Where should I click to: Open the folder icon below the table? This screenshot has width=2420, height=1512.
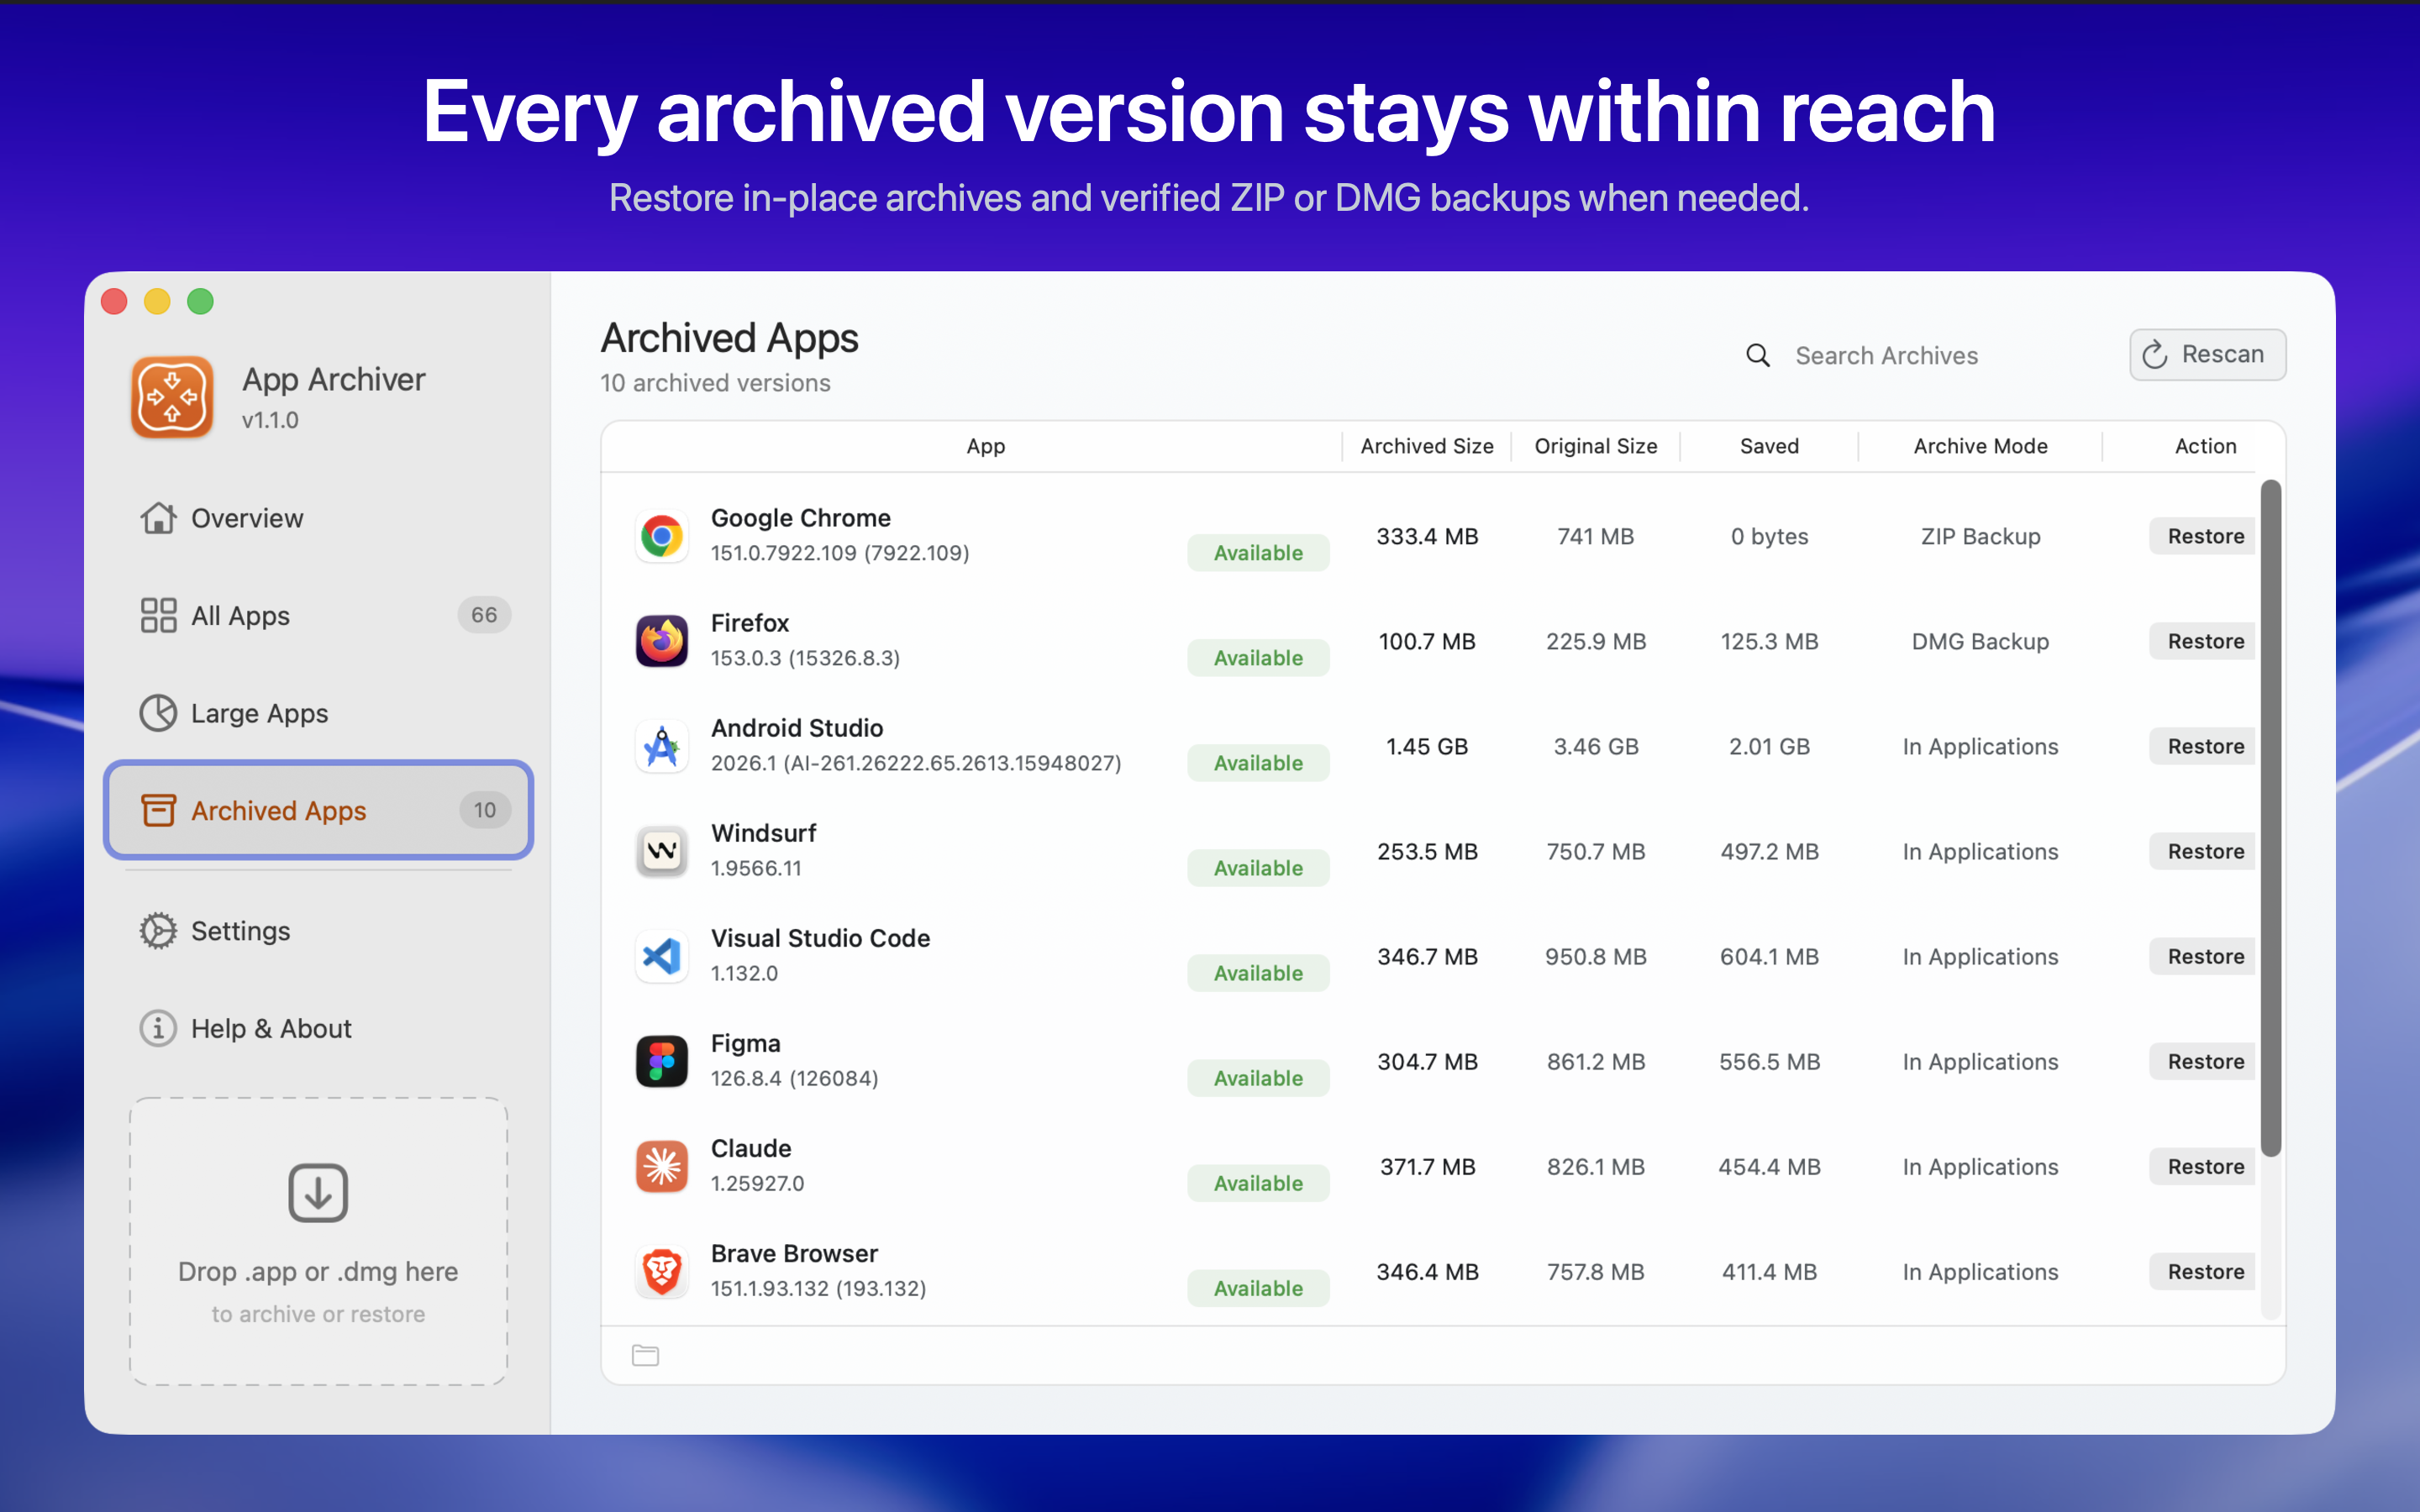[646, 1355]
